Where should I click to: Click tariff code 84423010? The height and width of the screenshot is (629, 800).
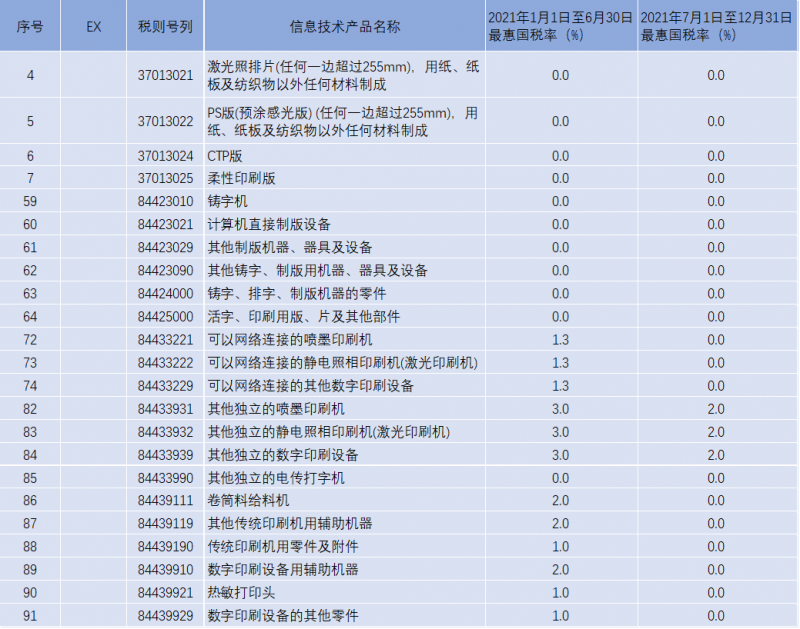pyautogui.click(x=164, y=202)
